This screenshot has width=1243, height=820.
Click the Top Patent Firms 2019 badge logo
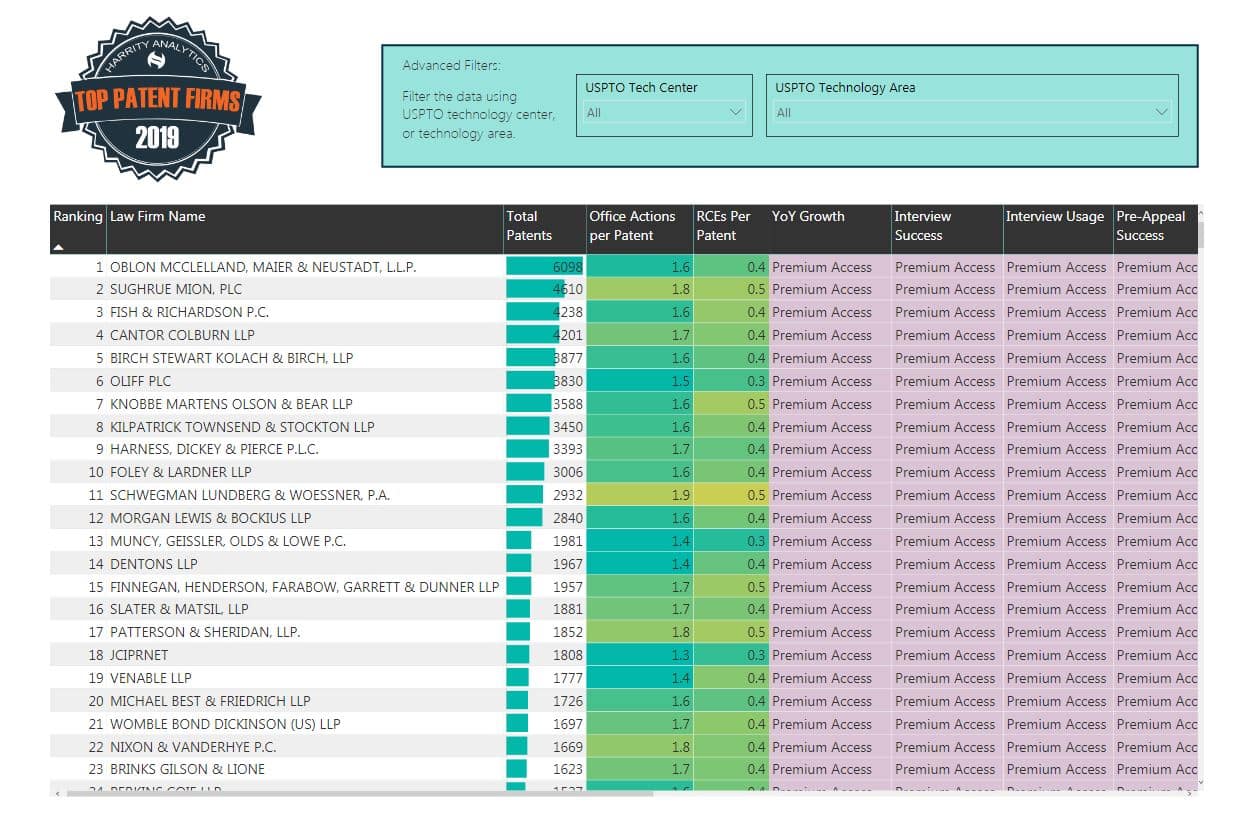(158, 98)
